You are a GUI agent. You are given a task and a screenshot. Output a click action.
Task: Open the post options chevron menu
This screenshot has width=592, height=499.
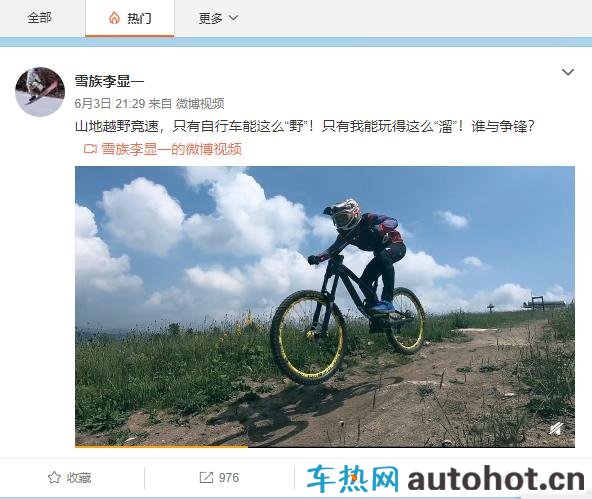click(568, 72)
